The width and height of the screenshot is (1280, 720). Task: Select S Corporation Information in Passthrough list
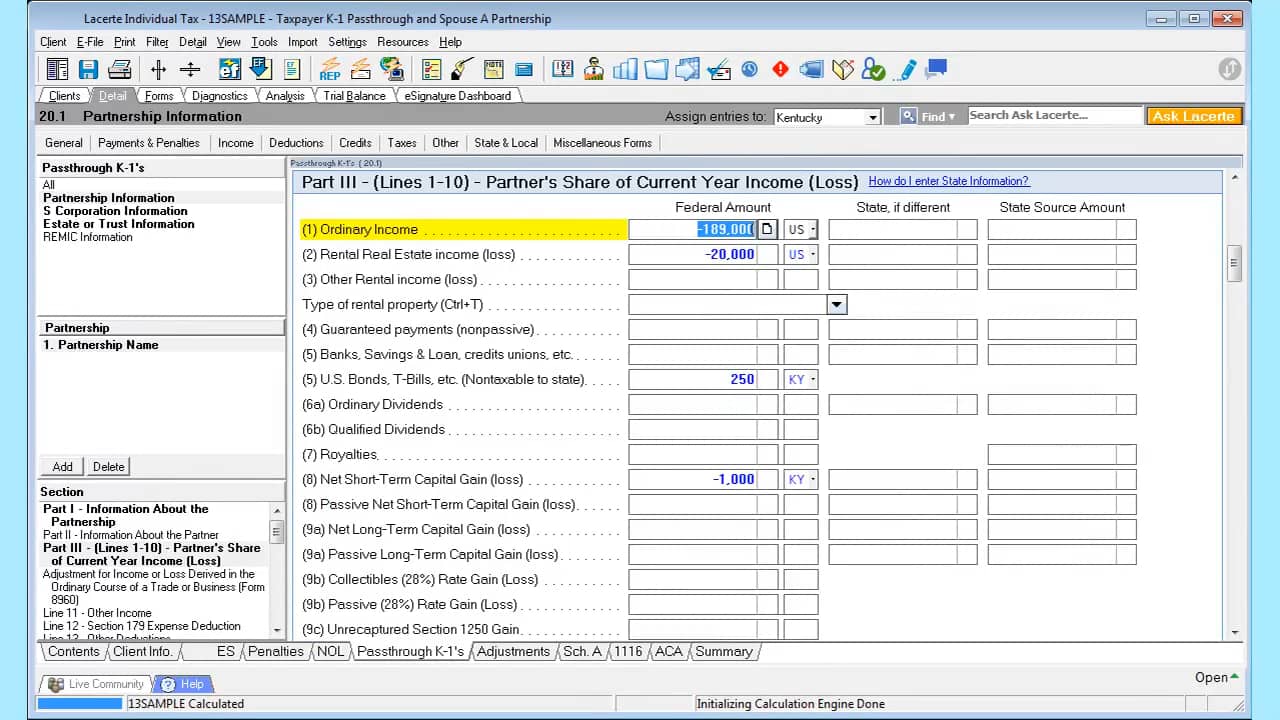click(115, 211)
